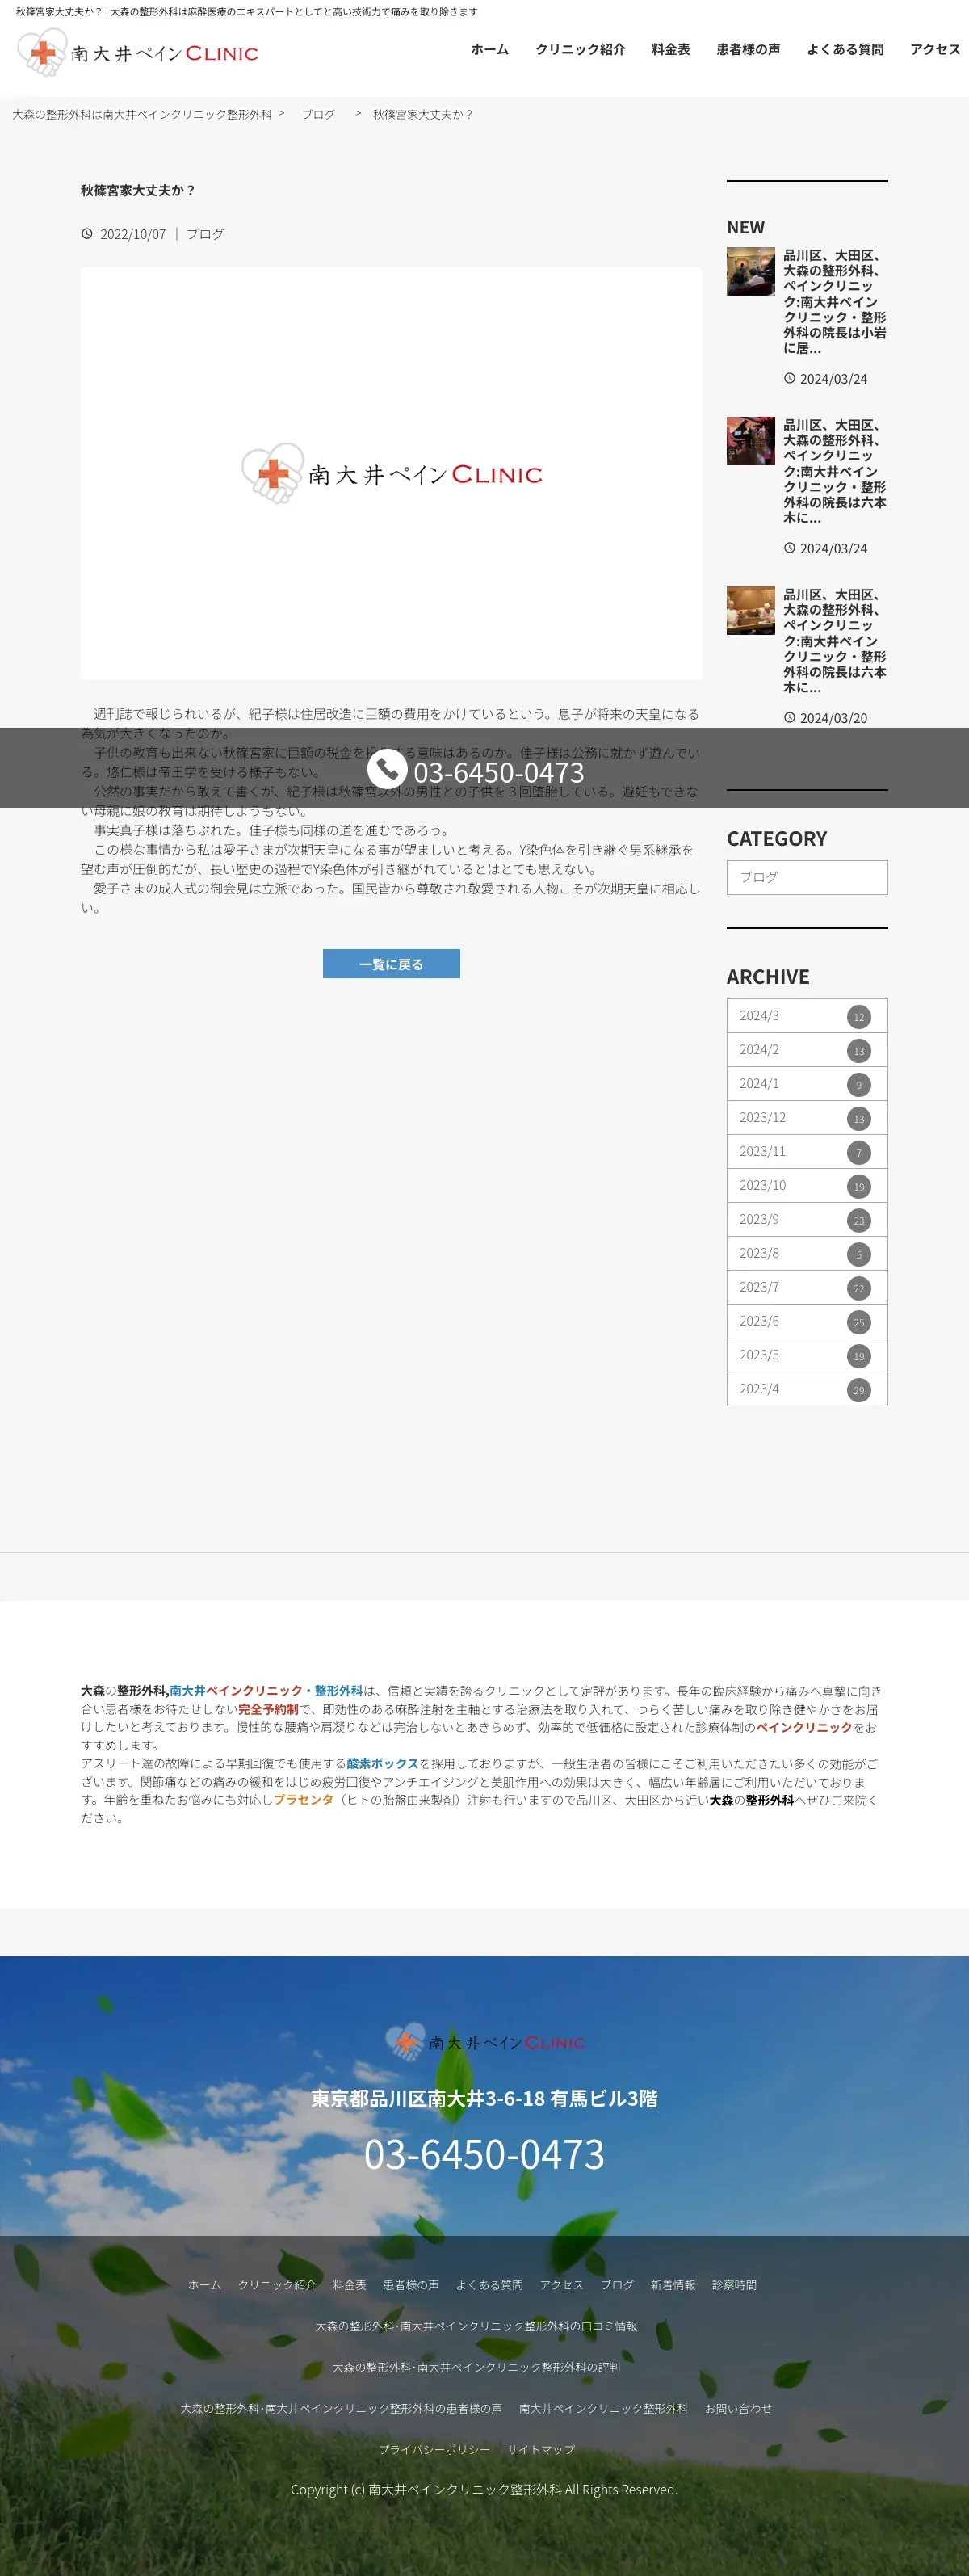Click the red ペインクリニック link in description
This screenshot has width=969, height=2576.
[x=804, y=1727]
